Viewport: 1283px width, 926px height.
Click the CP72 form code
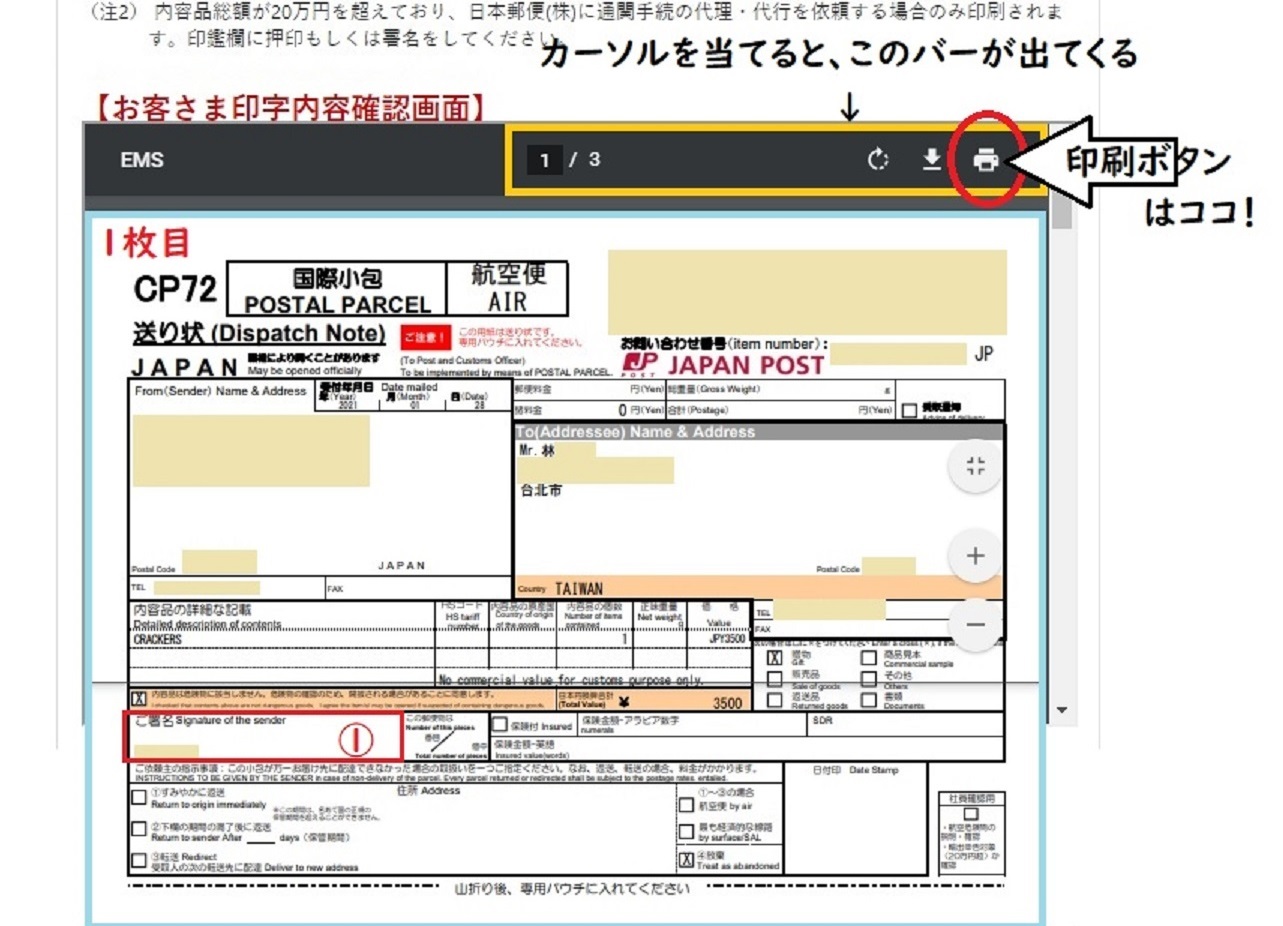click(175, 289)
